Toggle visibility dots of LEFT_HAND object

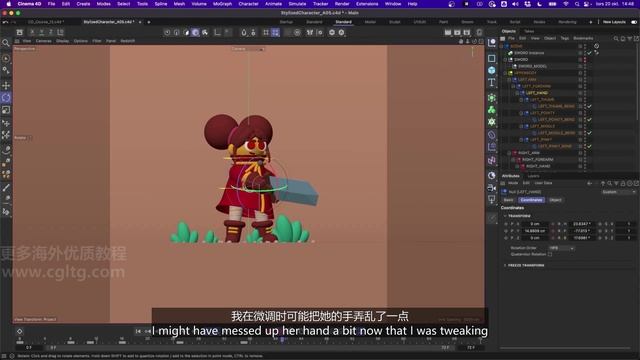tap(584, 93)
